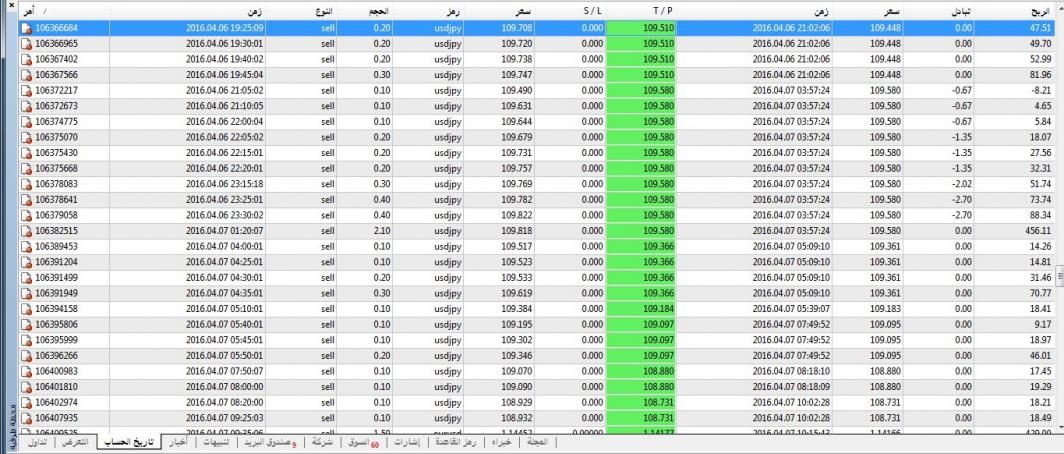
Task: Select the profit value -8.21
Action: click(1042, 90)
